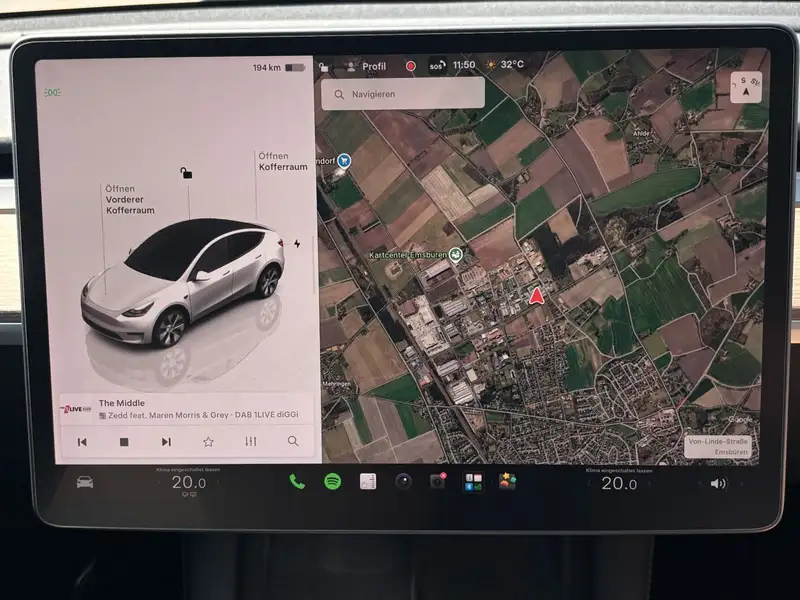
Task: Open the charge port lightning icon
Action: 297,244
